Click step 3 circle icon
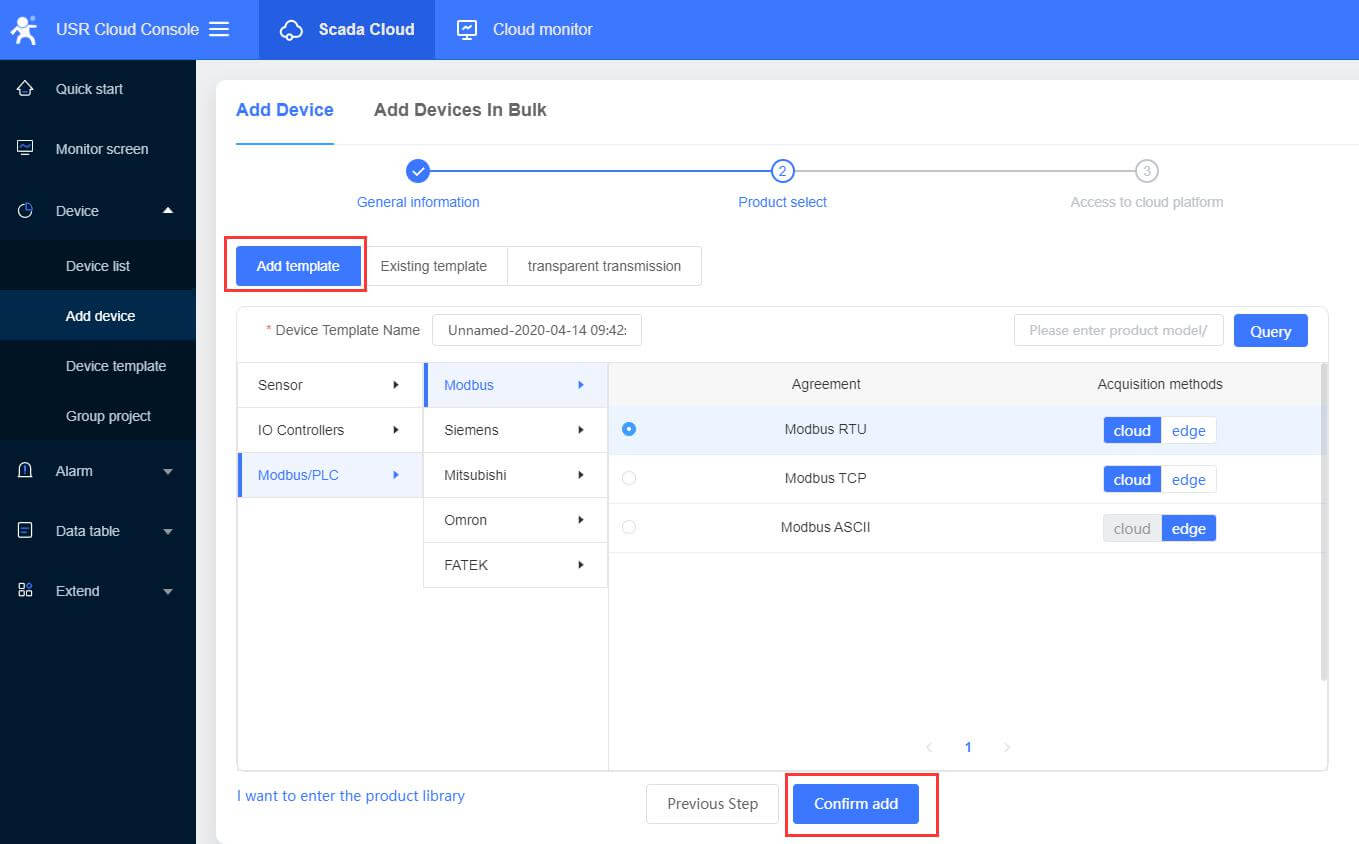 1147,171
